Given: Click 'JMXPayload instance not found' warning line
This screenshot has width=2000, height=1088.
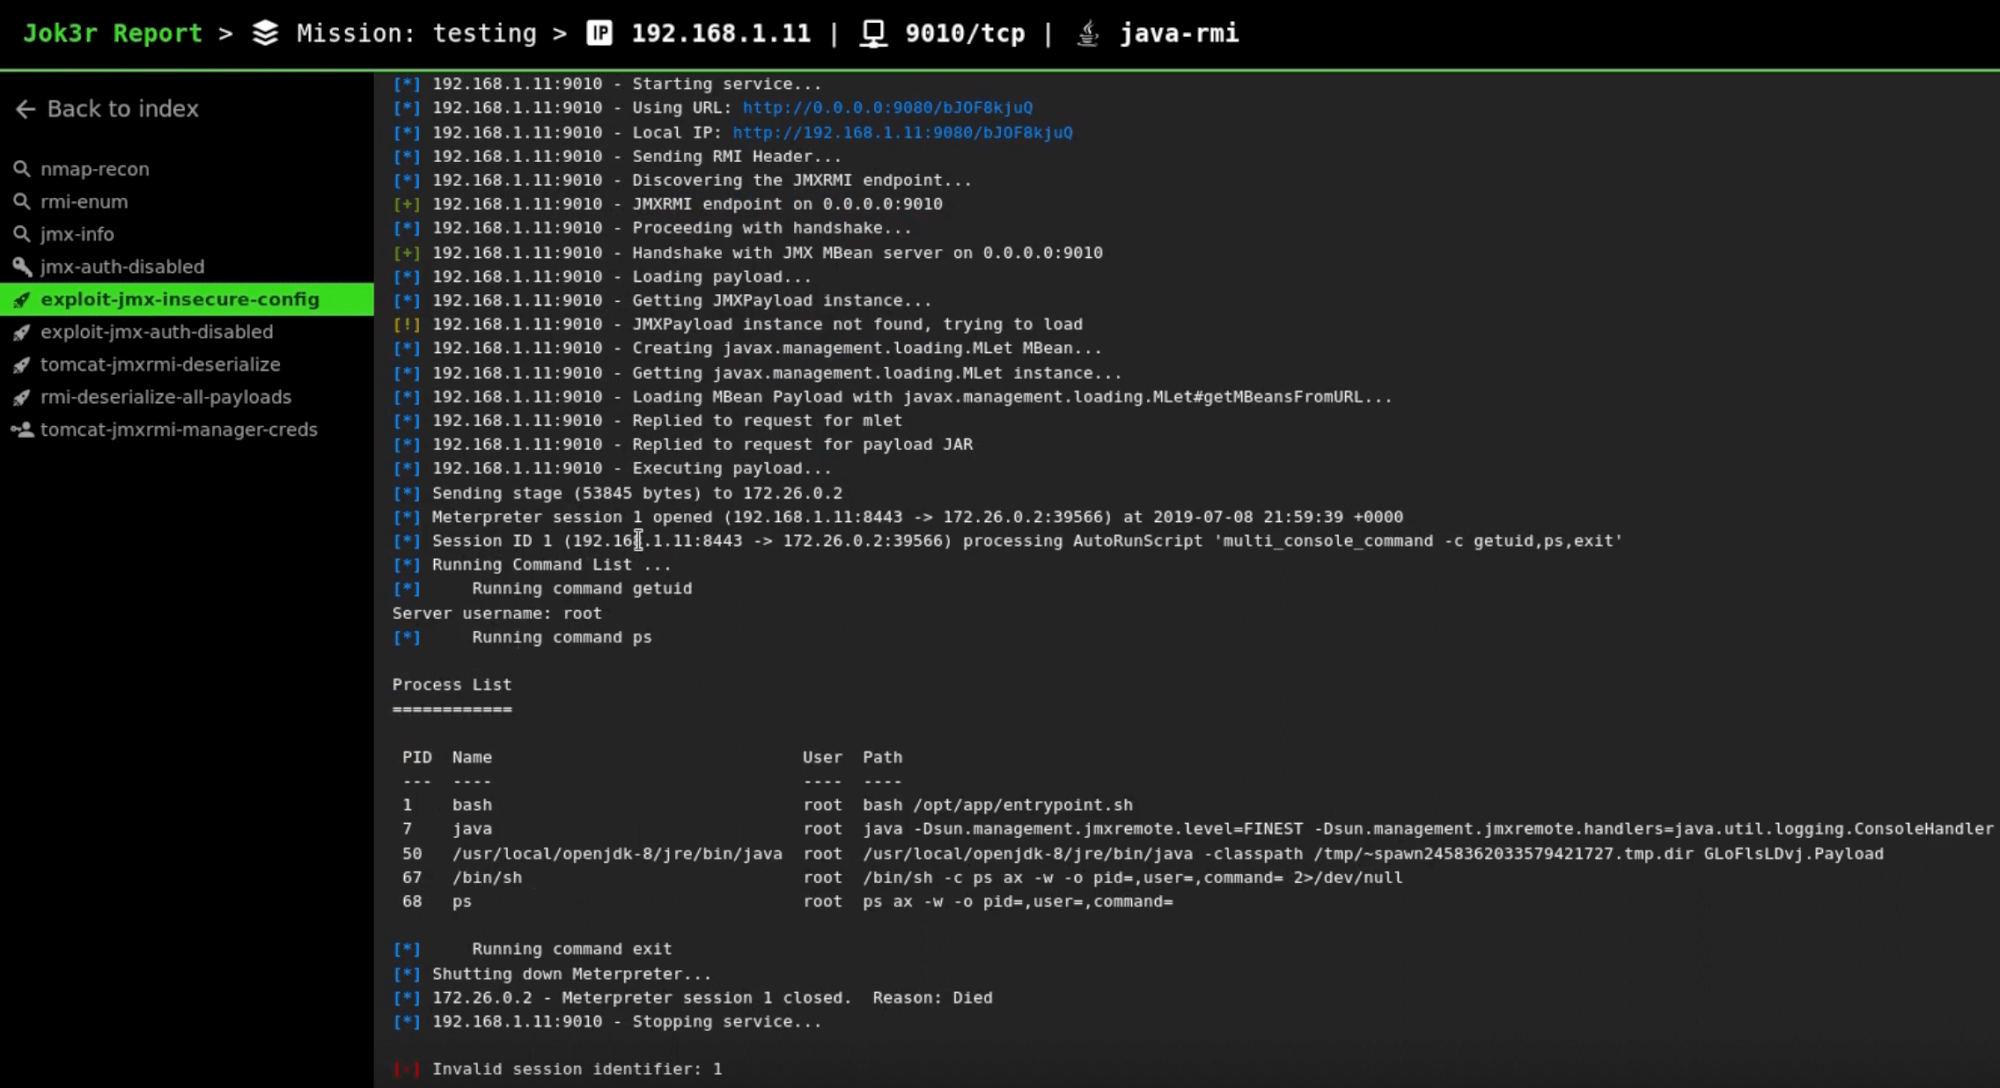Looking at the screenshot, I should tap(738, 324).
